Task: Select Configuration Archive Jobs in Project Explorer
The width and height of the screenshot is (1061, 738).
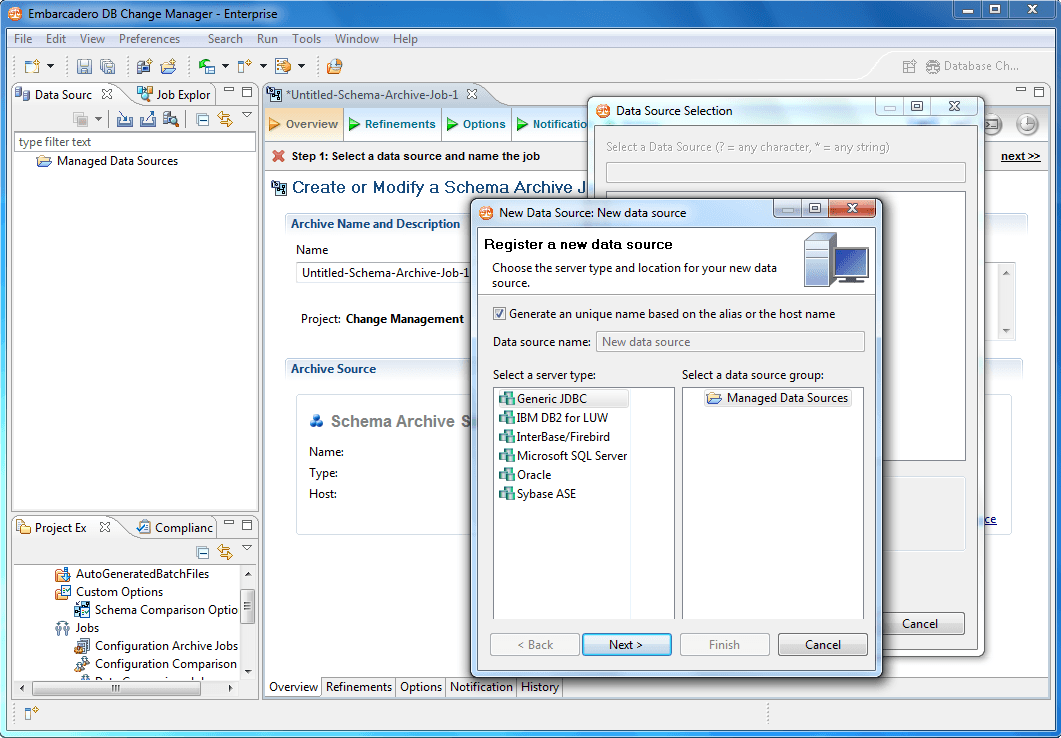Action: (156, 646)
